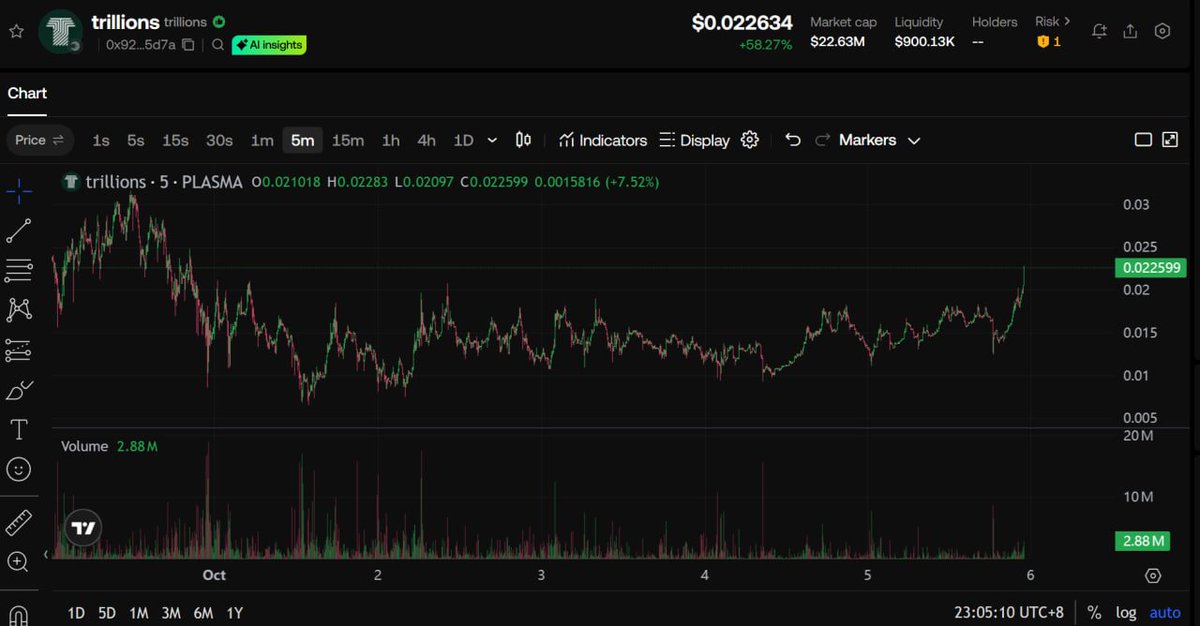
Task: Select the 30s interval
Action: 219,141
